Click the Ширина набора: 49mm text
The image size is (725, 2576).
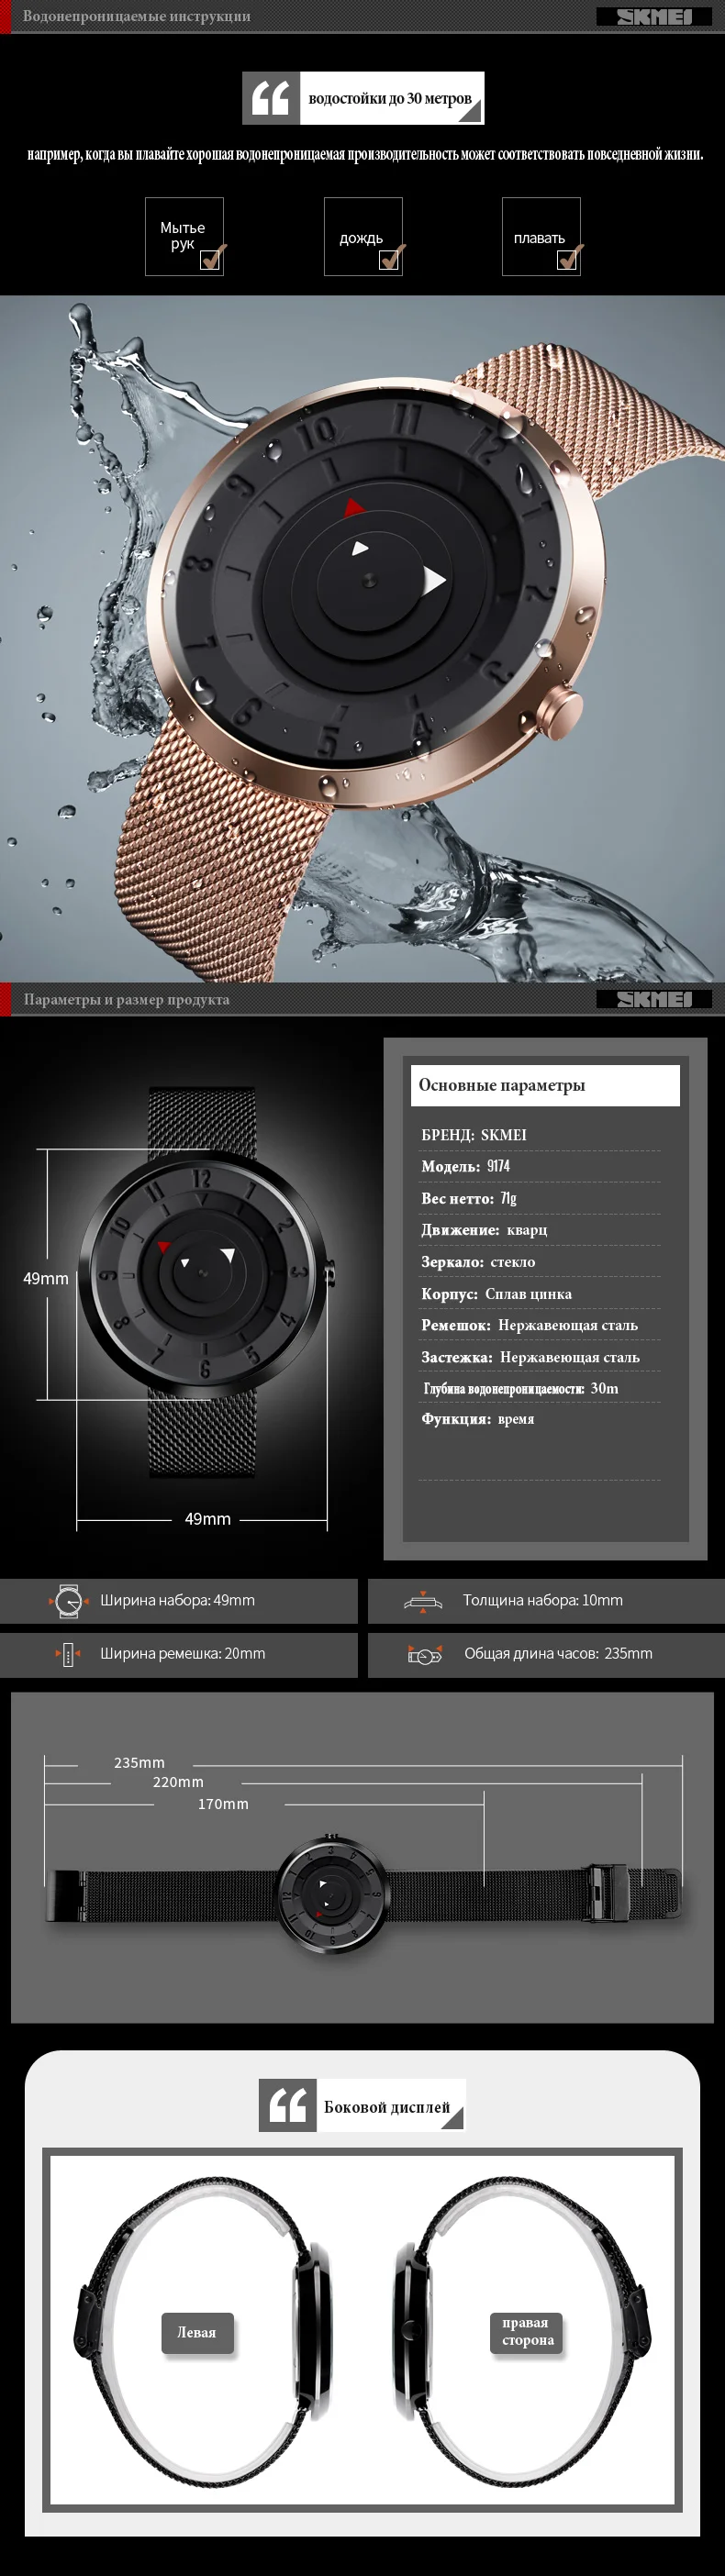point(177,1601)
